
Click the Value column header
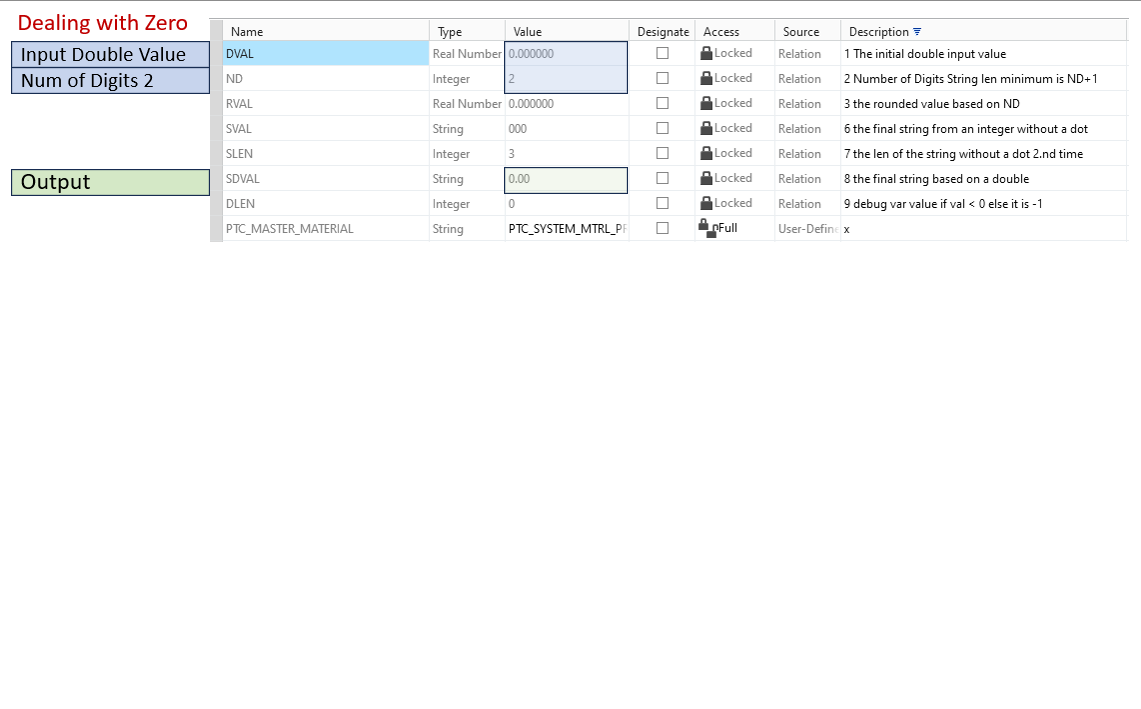(x=526, y=31)
